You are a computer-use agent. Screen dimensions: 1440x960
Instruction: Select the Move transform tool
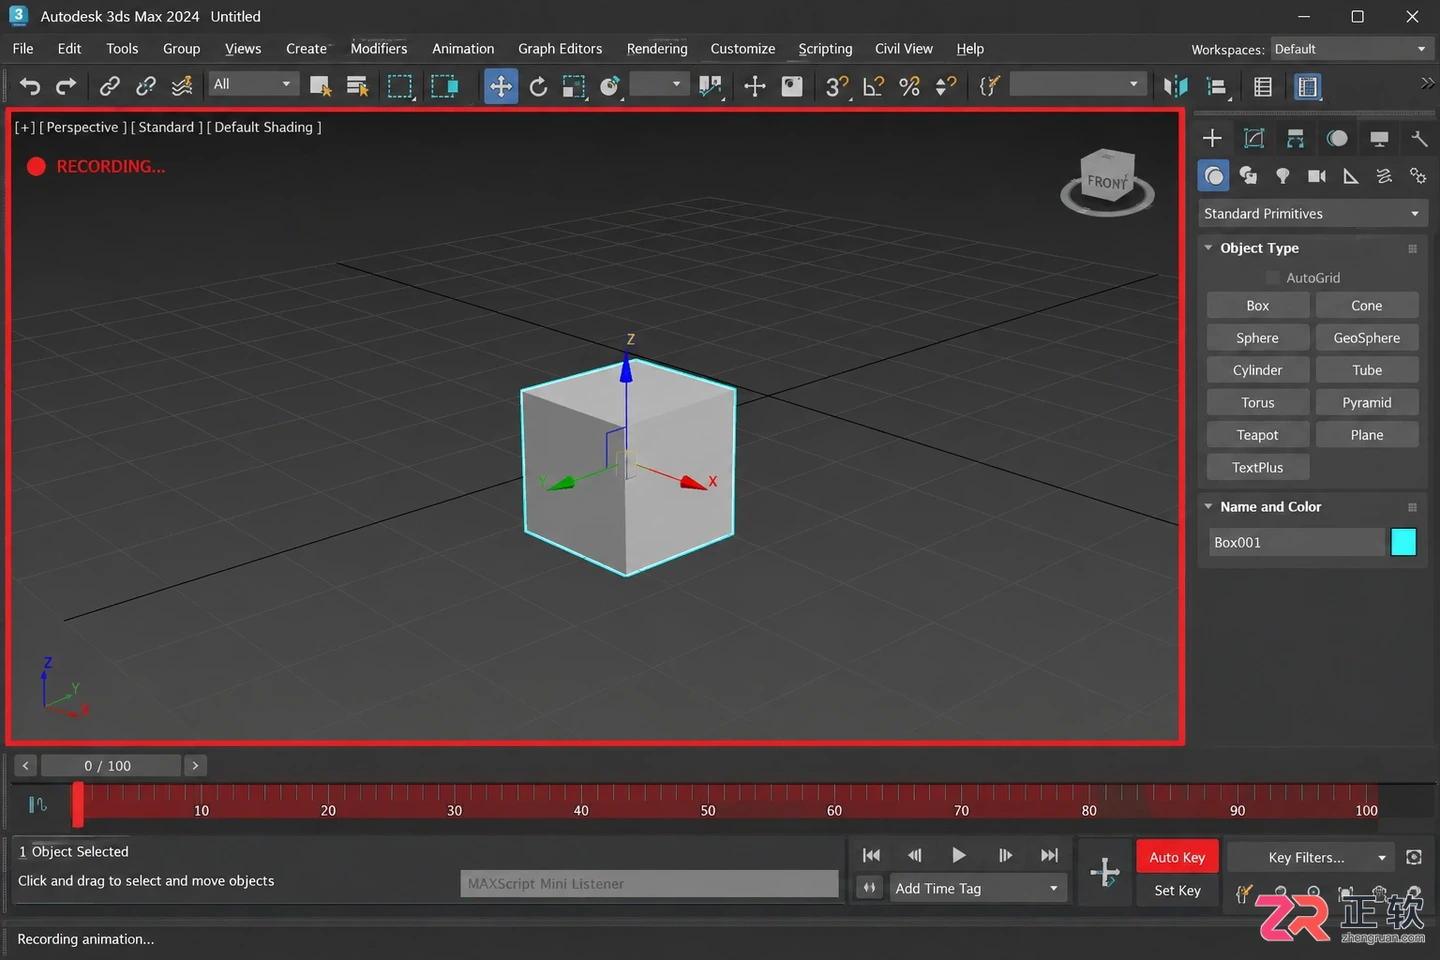500,87
